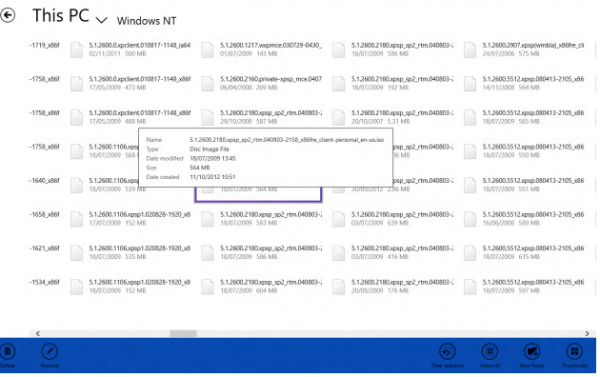
Task: Select file icon for the 24/07/2006 575 MB item
Action: coord(470,50)
